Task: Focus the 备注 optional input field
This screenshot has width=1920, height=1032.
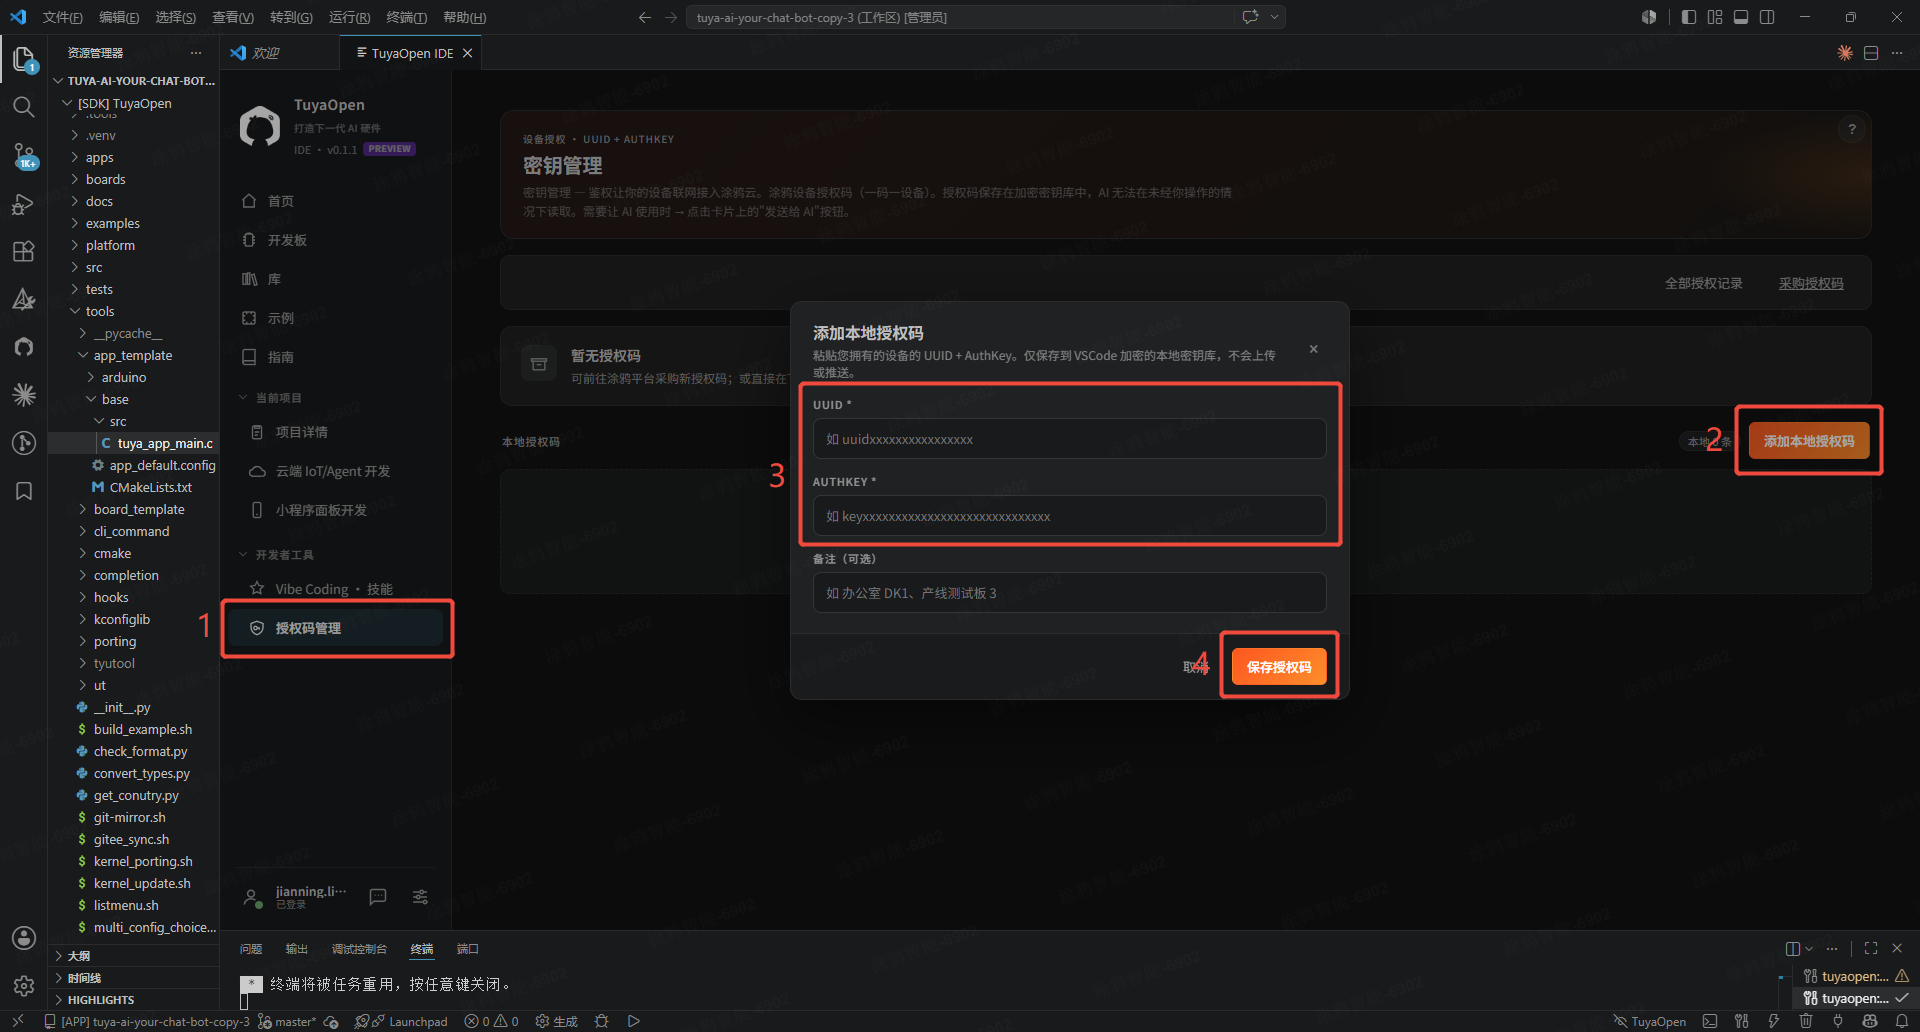Action: pyautogui.click(x=1070, y=593)
